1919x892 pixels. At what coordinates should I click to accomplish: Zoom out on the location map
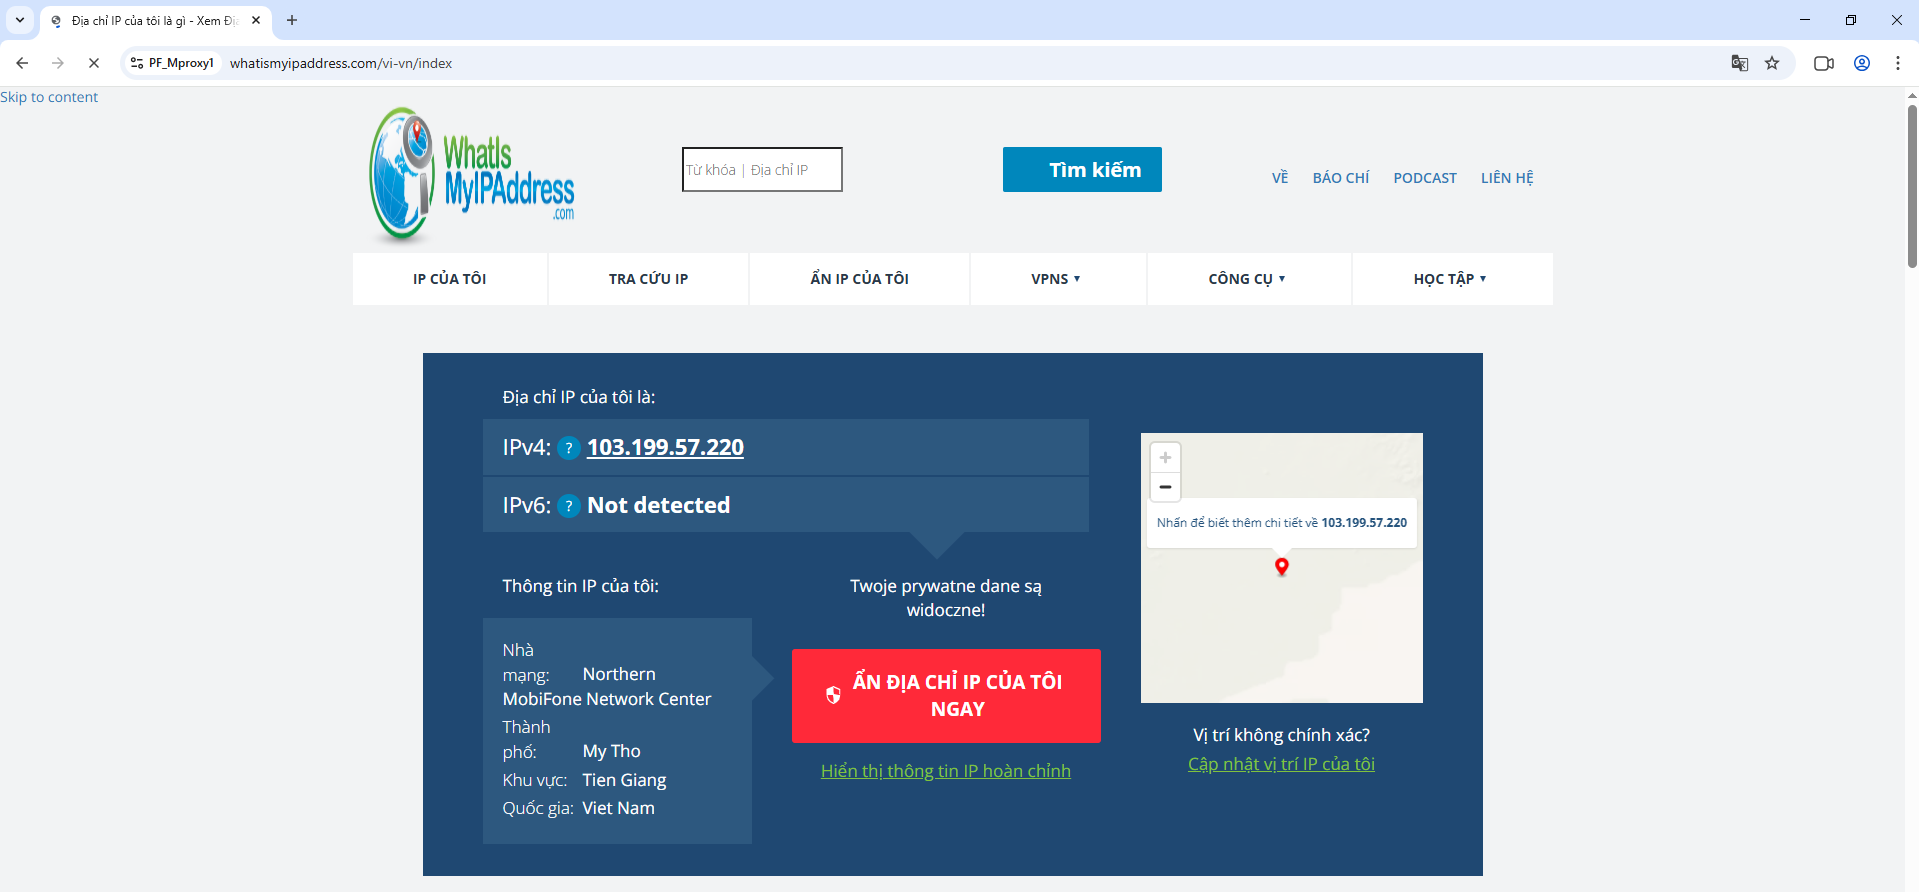point(1165,487)
